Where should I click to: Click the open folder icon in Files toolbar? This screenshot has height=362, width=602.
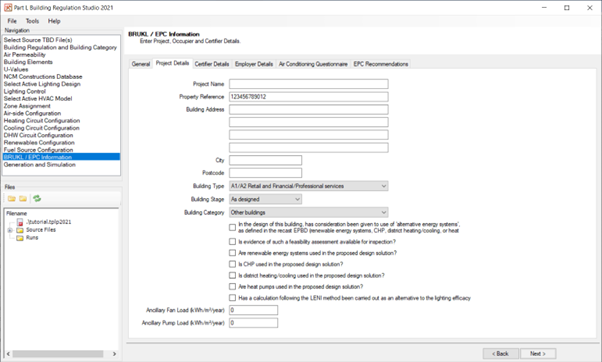pyautogui.click(x=12, y=198)
